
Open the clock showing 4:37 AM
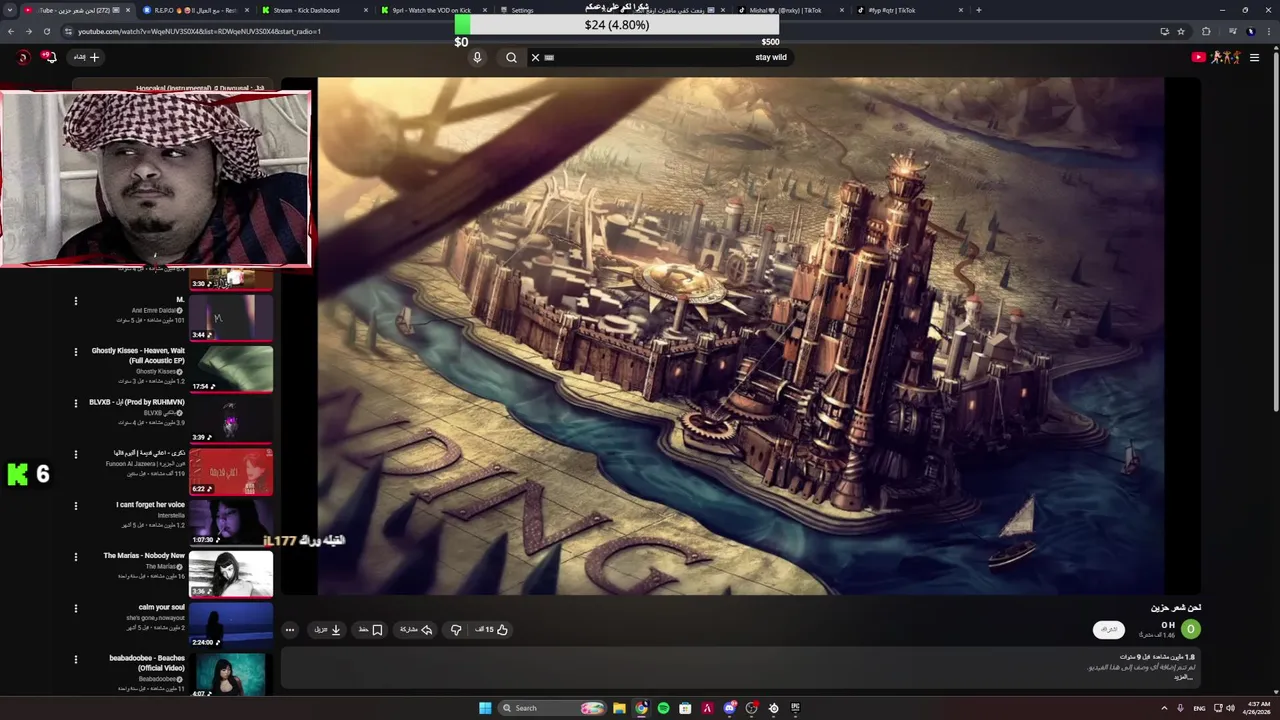point(1258,708)
